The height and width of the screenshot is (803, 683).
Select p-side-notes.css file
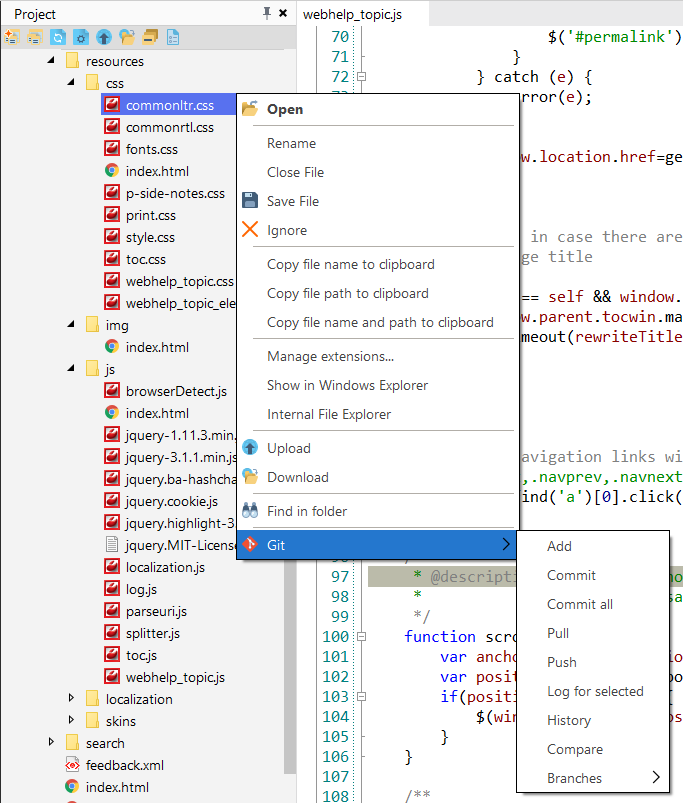175,193
